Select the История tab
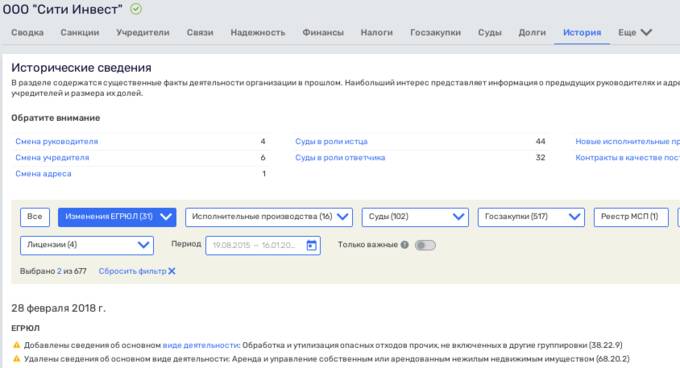 [582, 33]
